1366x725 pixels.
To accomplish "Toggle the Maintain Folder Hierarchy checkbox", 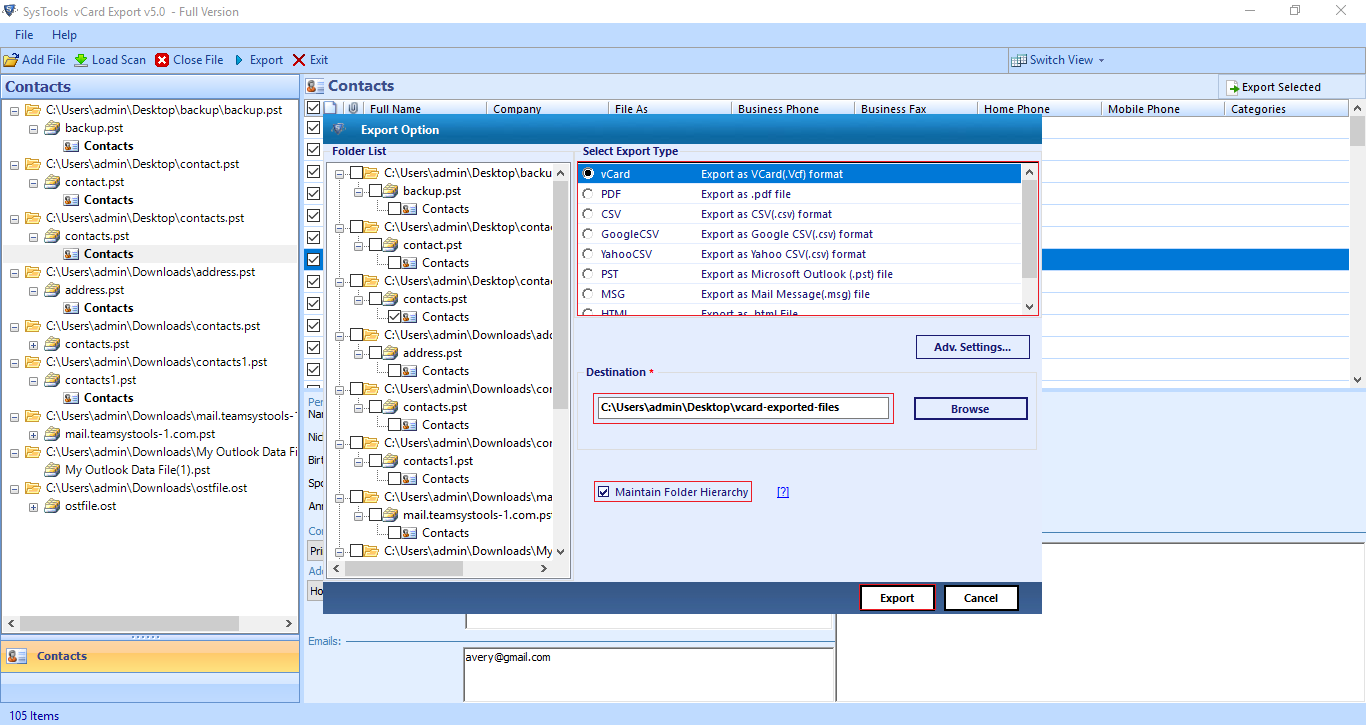I will [603, 492].
